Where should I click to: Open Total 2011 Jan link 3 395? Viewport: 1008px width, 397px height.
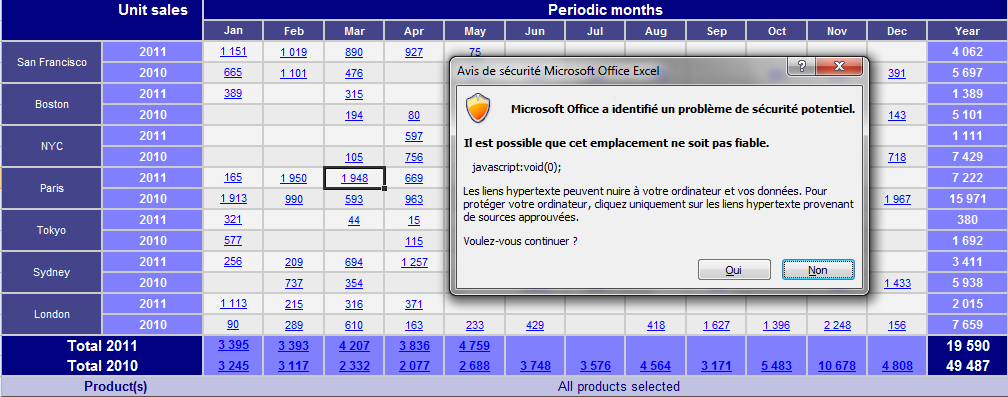pyautogui.click(x=233, y=346)
